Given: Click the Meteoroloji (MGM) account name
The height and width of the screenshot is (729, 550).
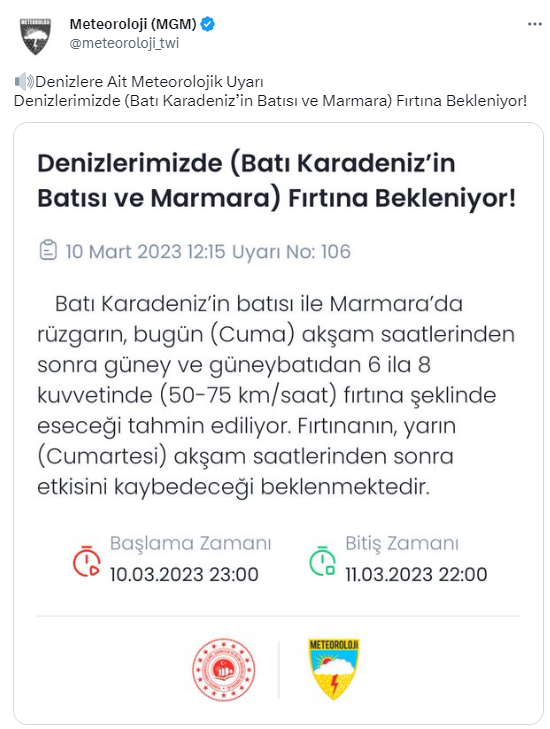Looking at the screenshot, I should pyautogui.click(x=133, y=24).
